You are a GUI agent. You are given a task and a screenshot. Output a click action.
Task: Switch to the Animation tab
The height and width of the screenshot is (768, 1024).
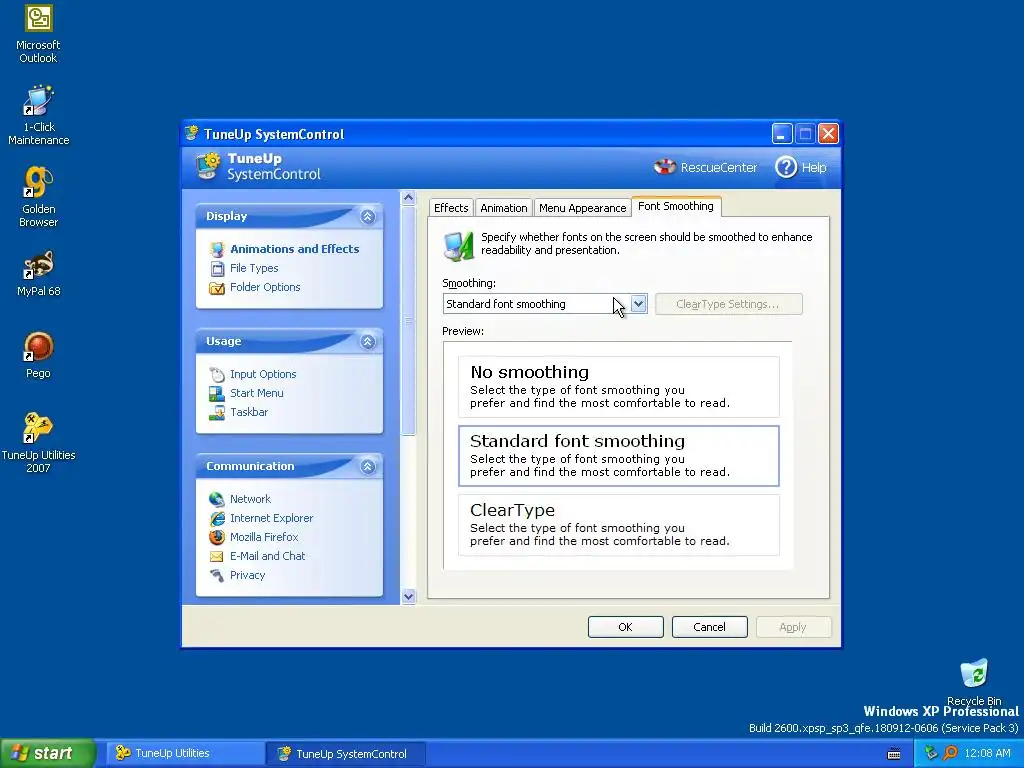pos(504,208)
